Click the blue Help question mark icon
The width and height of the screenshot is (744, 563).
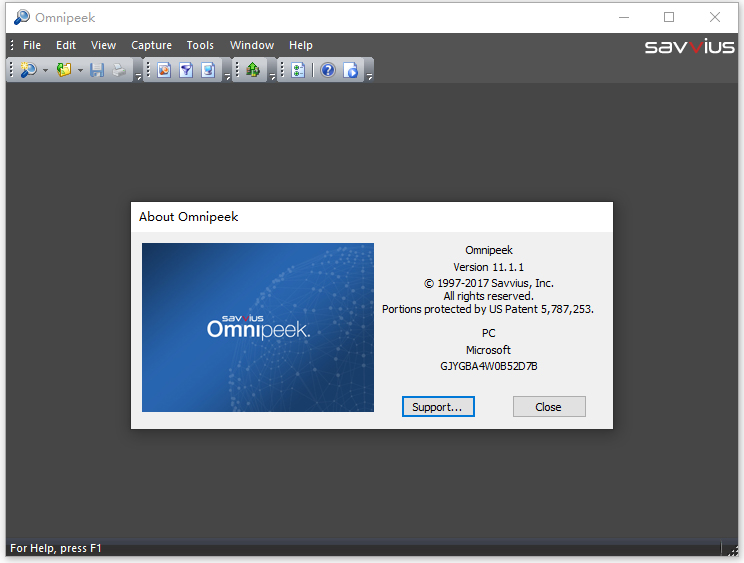click(328, 70)
